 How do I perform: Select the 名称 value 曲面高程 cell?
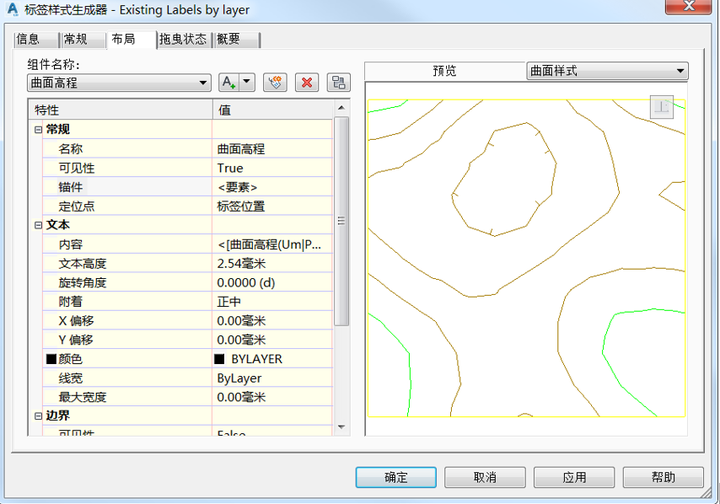[272, 149]
